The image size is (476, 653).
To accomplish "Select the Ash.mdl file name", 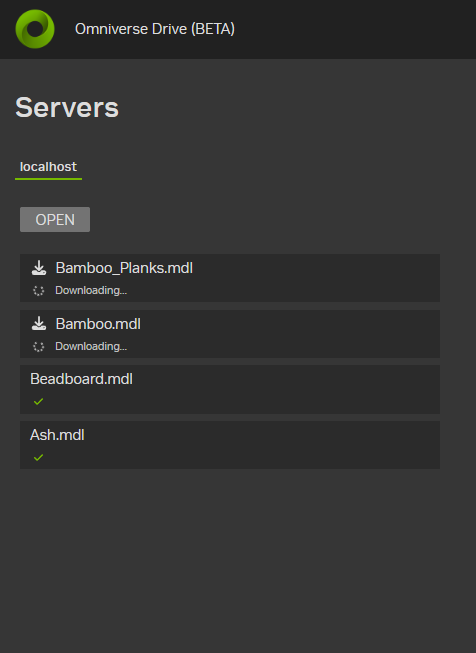I will pyautogui.click(x=57, y=435).
